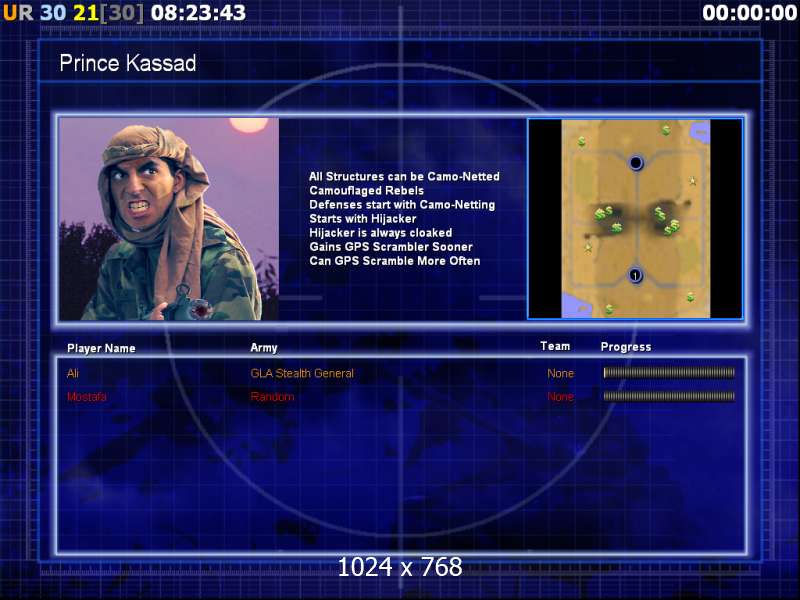800x600 pixels.
Task: Click the Prince Kassad general portrait
Action: pos(169,219)
